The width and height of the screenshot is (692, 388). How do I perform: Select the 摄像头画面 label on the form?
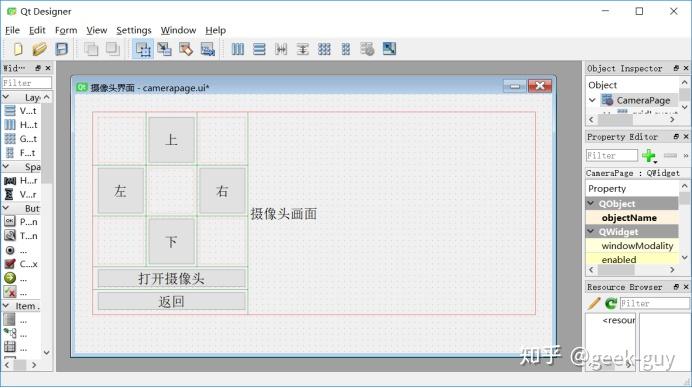pyautogui.click(x=284, y=214)
